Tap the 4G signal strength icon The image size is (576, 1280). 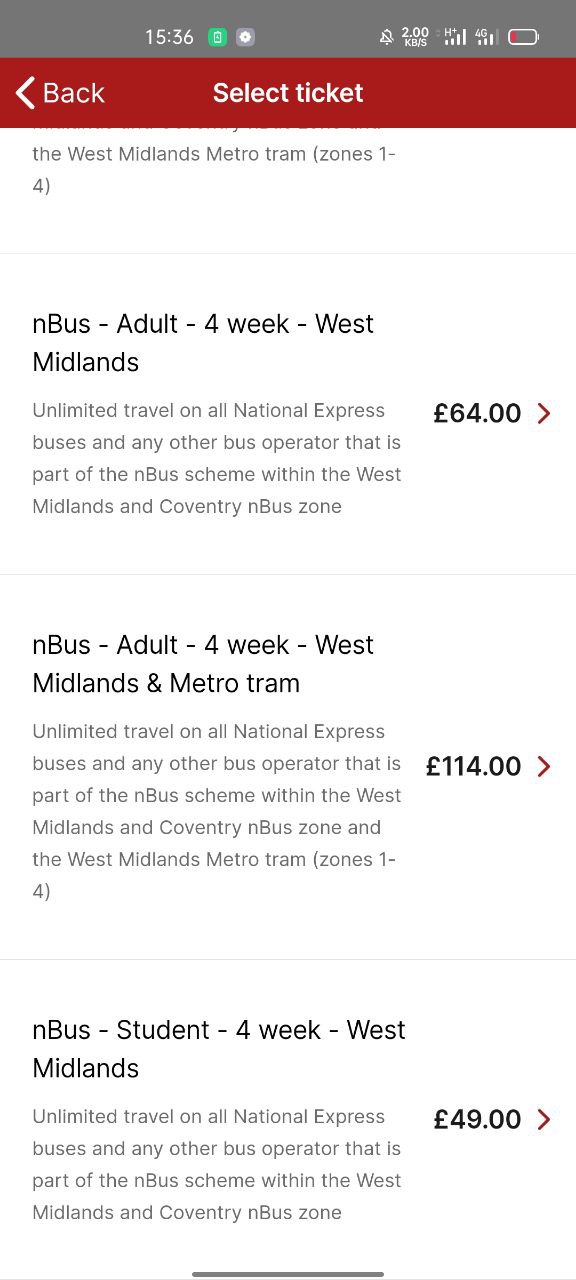coord(486,37)
